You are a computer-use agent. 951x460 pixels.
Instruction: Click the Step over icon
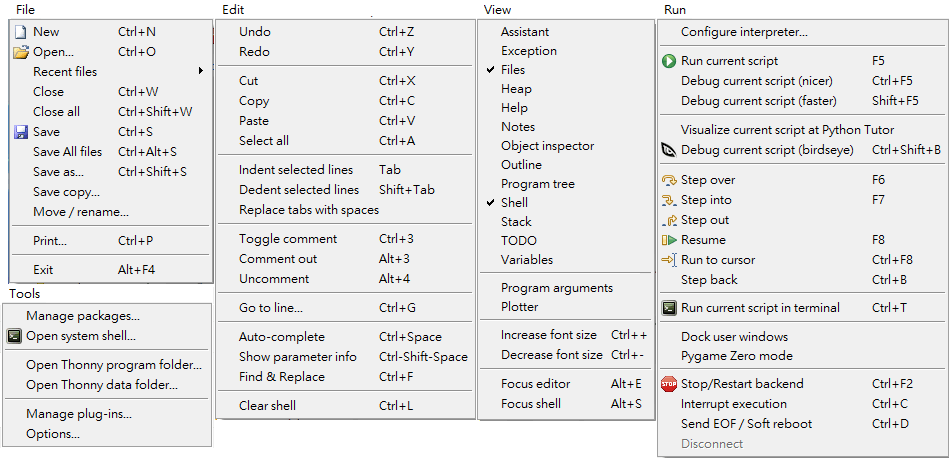(x=669, y=180)
